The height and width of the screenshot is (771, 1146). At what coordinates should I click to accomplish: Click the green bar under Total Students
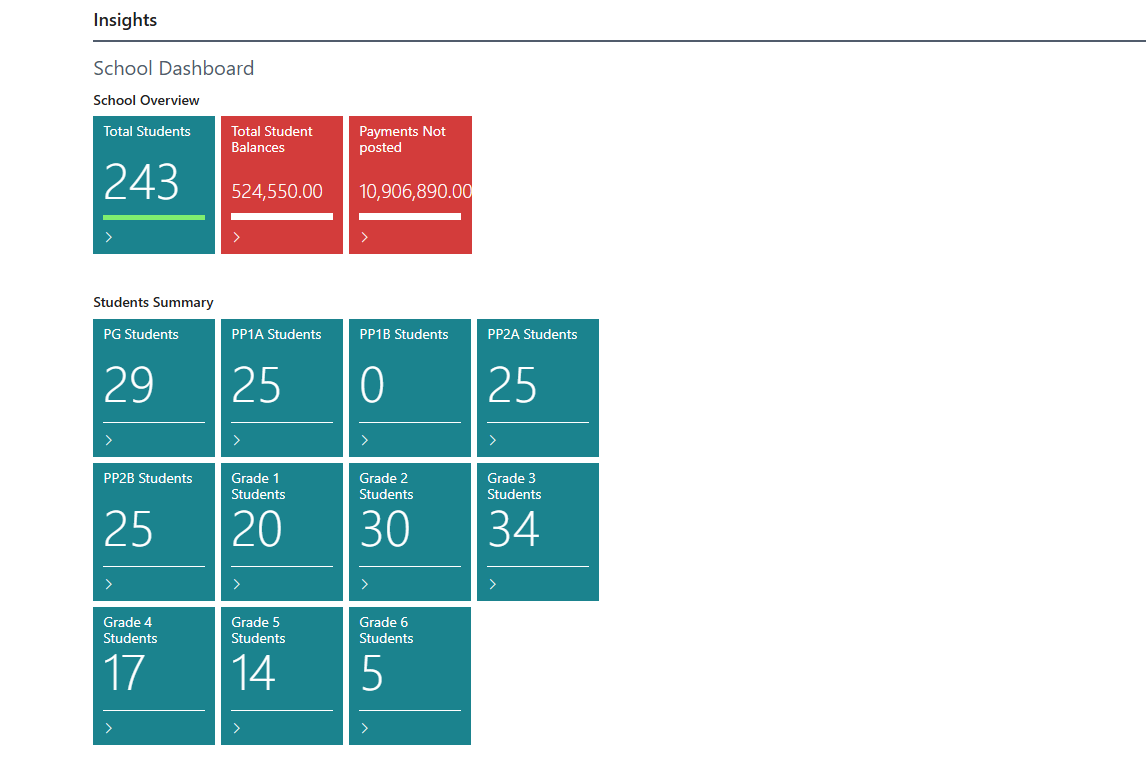click(154, 217)
